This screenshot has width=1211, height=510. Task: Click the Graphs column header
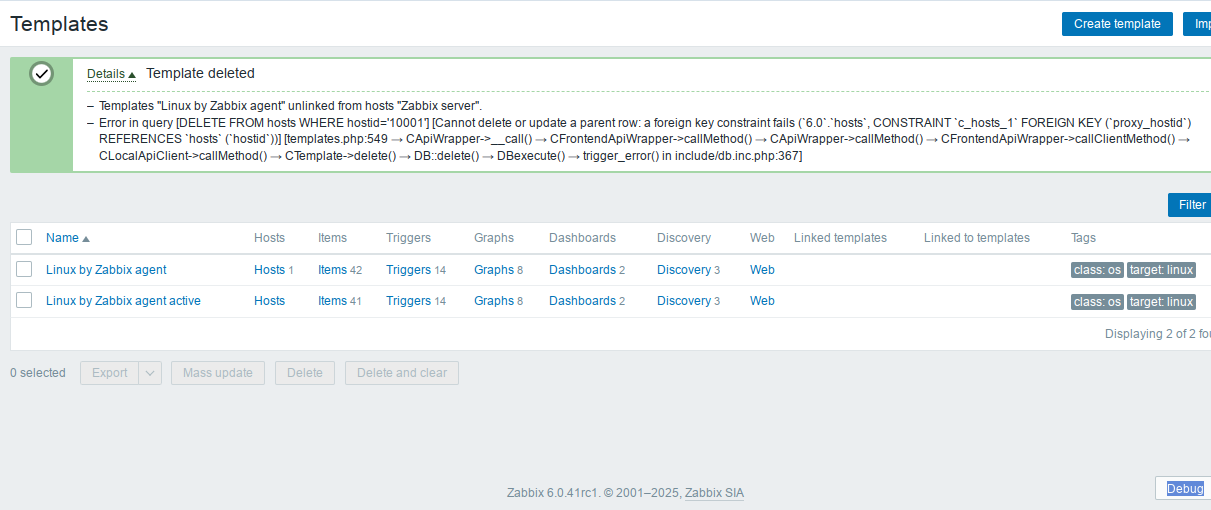[494, 238]
